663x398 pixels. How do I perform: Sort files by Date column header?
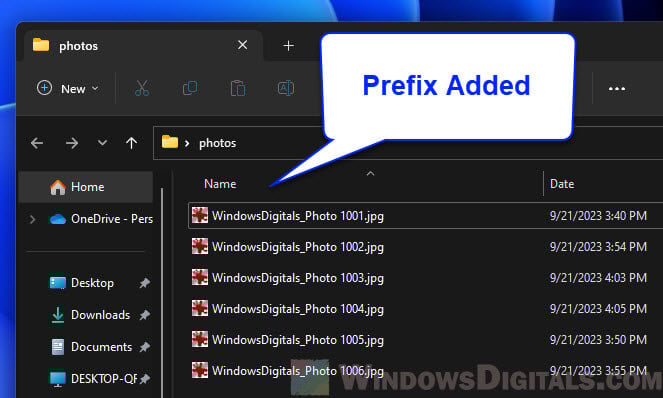coord(562,184)
